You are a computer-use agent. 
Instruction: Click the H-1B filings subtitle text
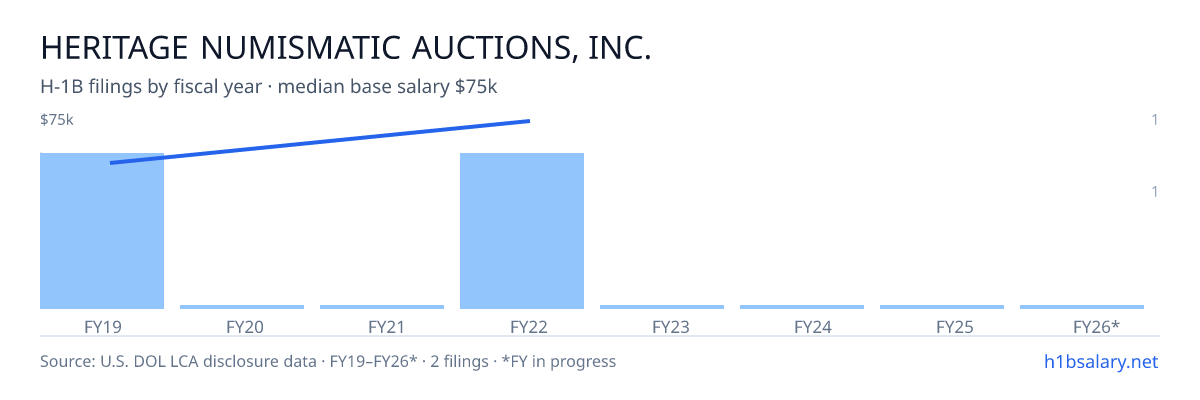(269, 87)
